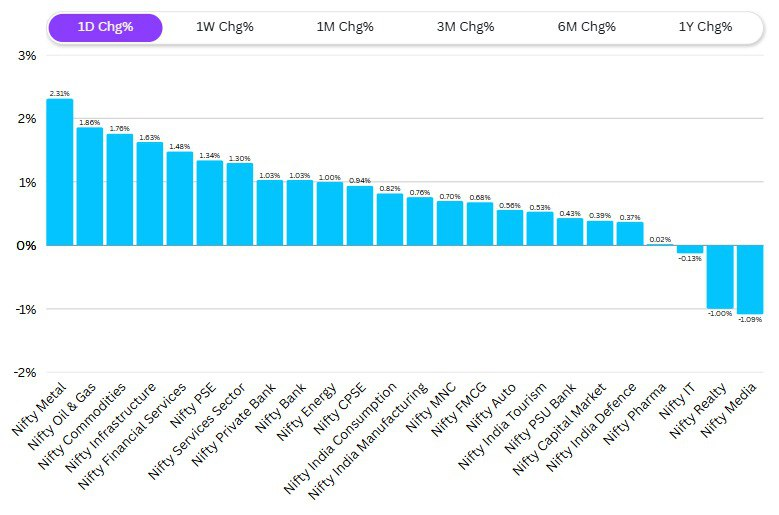Show the 1Y Chg% tab
Screen dimensions: 779x515
click(x=704, y=27)
